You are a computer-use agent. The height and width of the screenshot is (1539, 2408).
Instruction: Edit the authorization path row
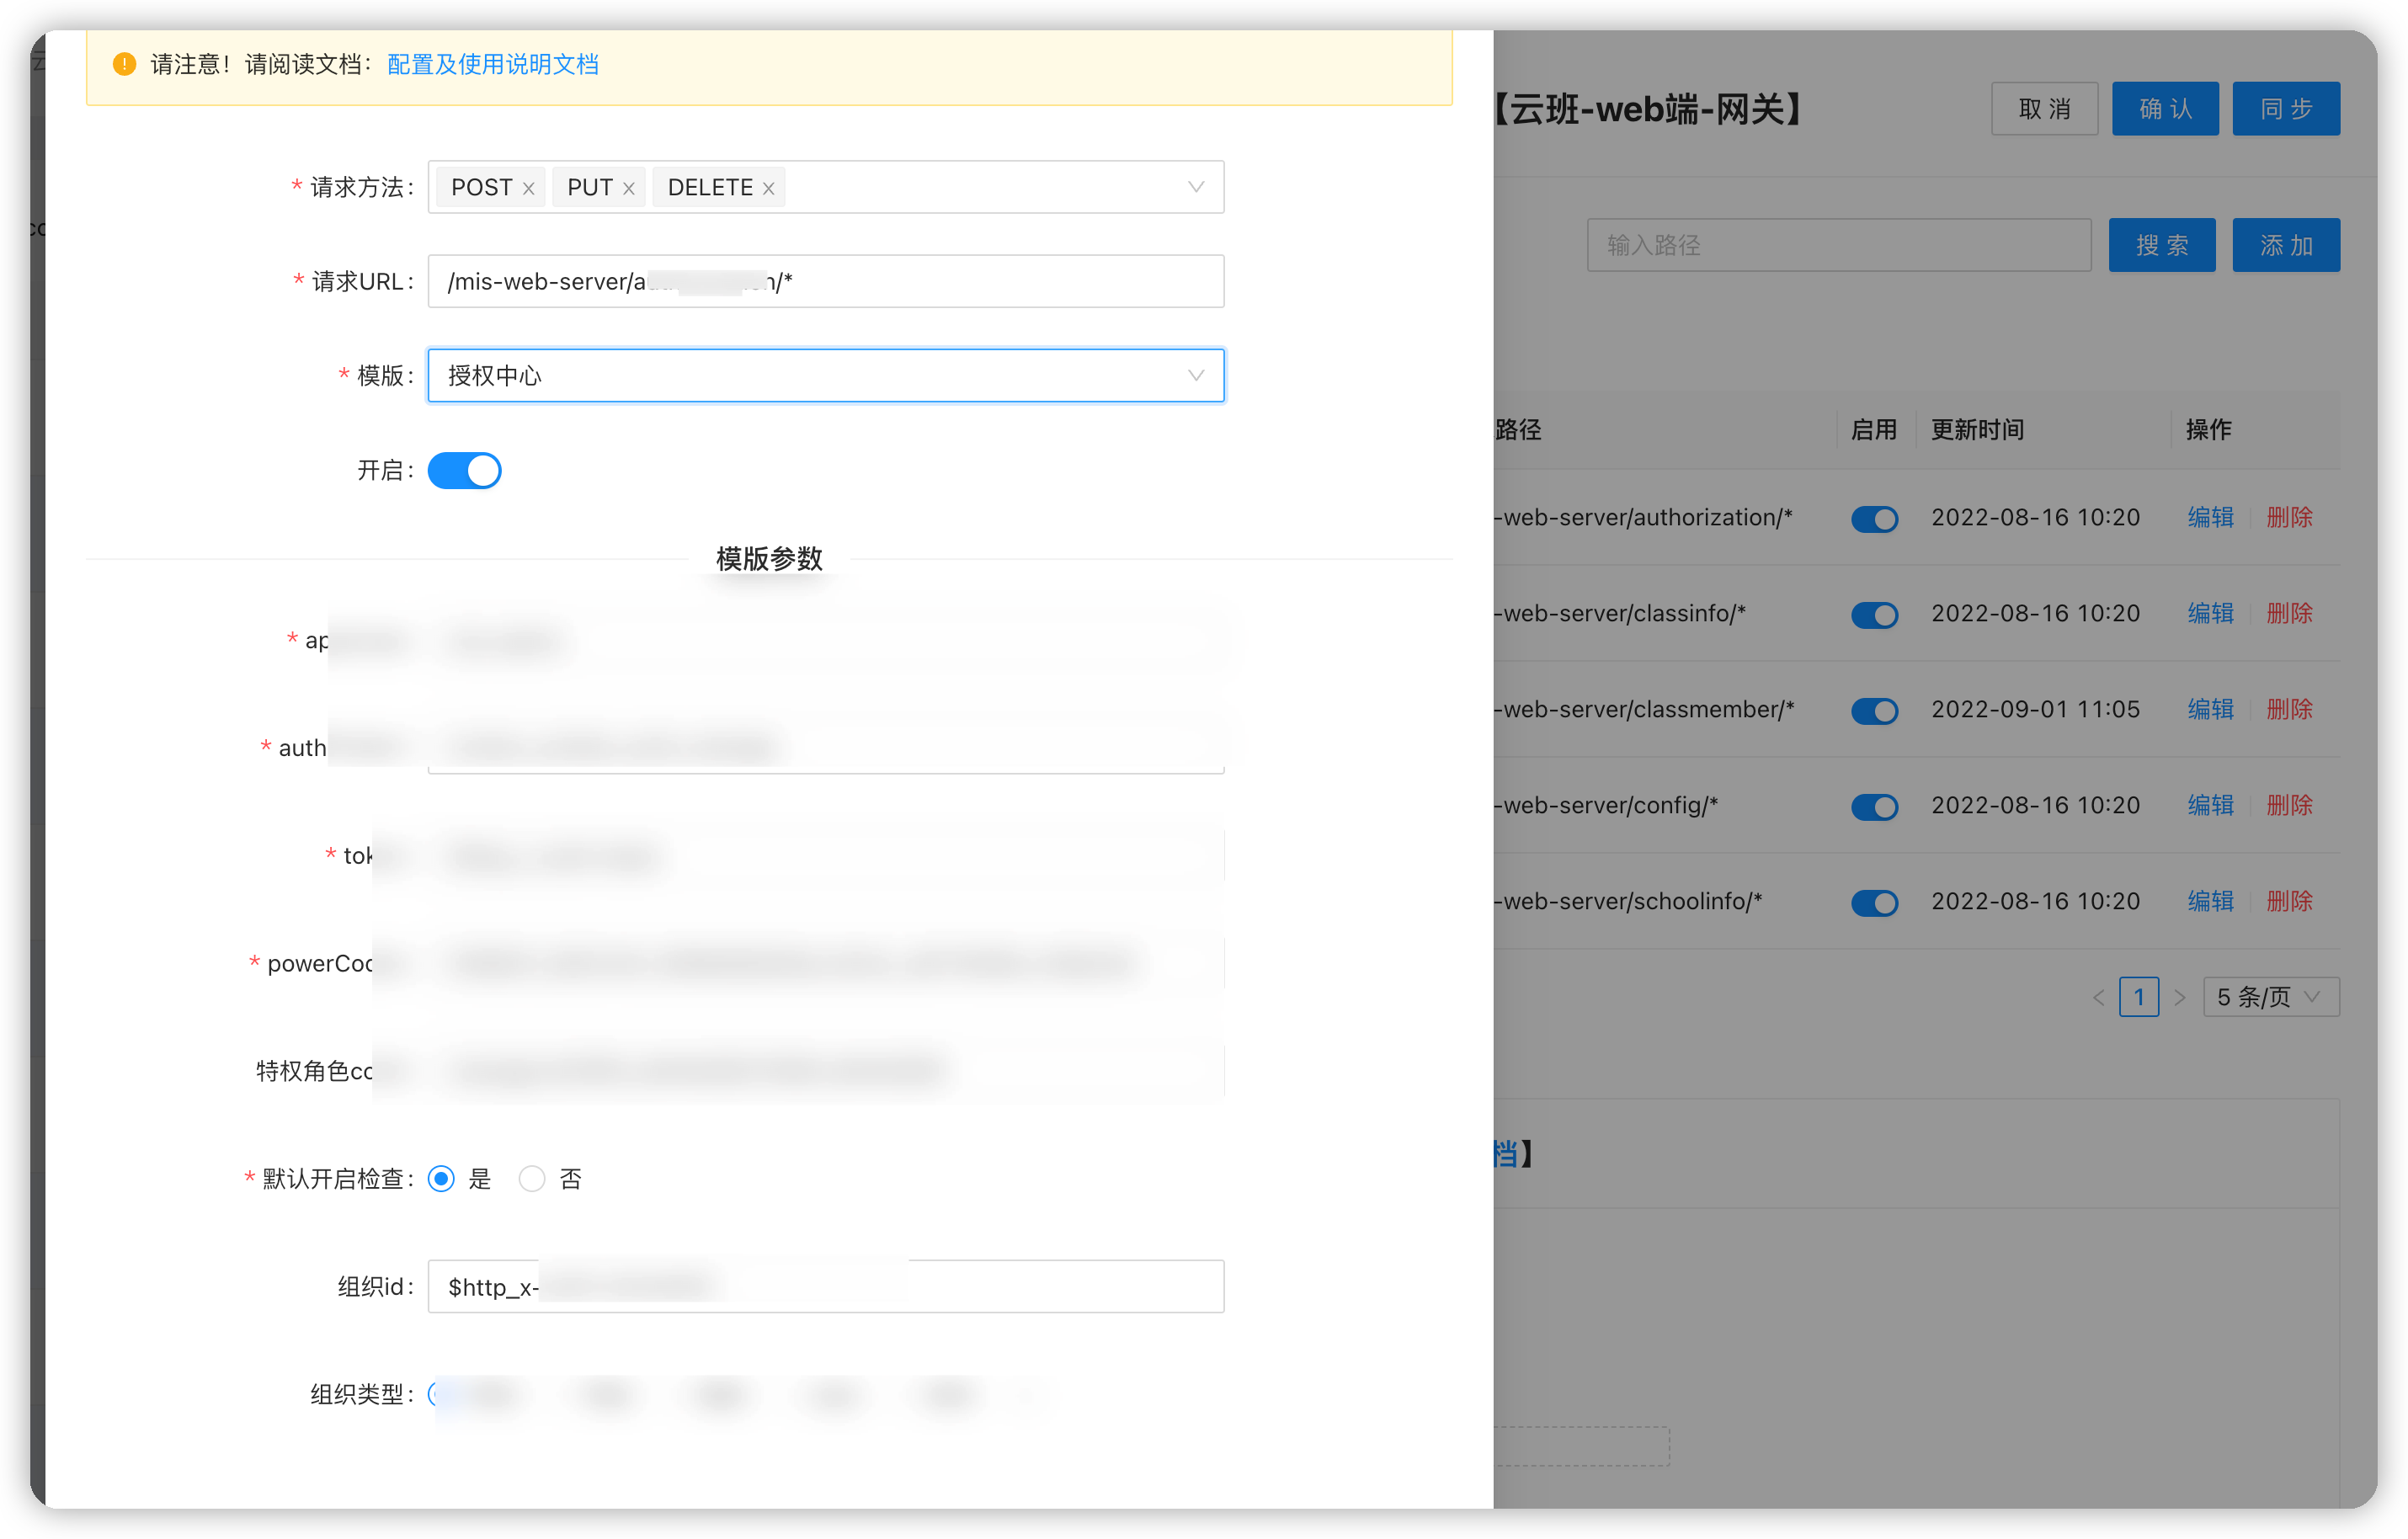(x=2210, y=517)
